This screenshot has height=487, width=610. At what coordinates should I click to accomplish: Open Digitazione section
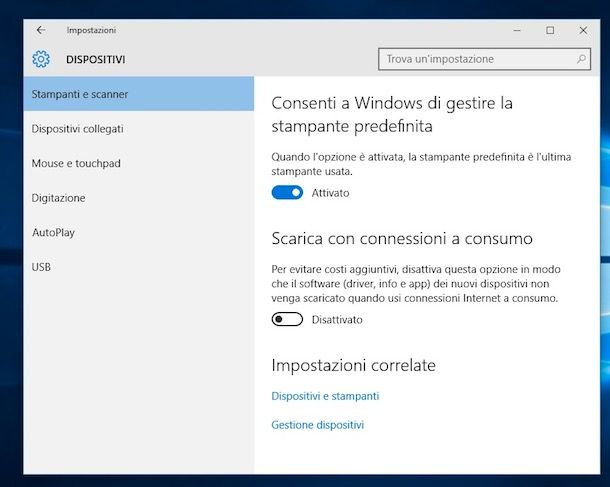click(x=138, y=198)
